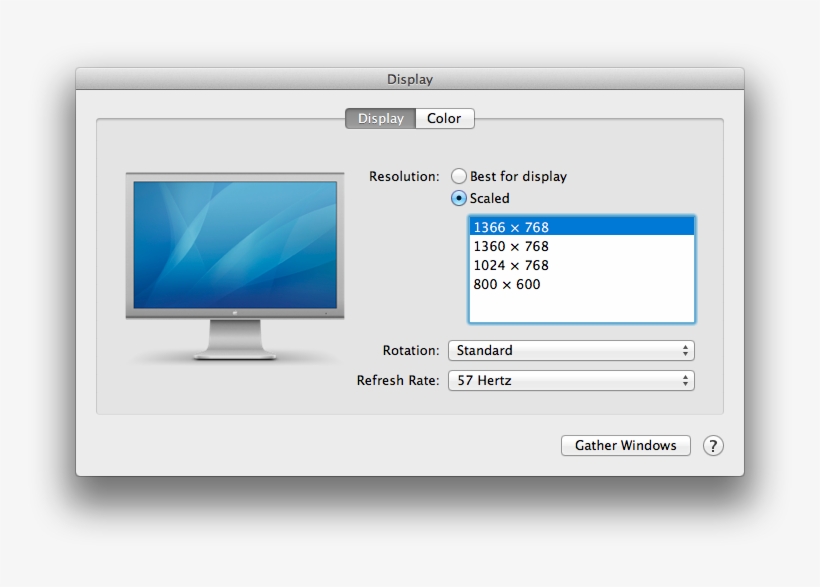Click inside the resolution list box

tap(580, 305)
